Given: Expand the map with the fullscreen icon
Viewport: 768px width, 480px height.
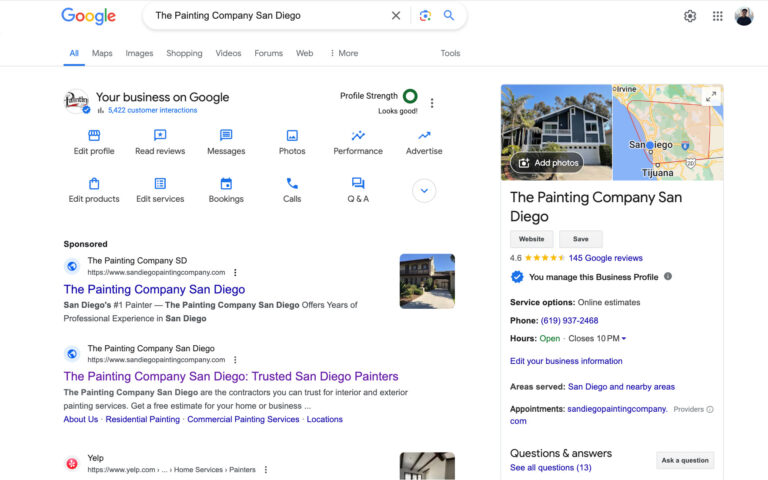Looking at the screenshot, I should click(x=711, y=96).
